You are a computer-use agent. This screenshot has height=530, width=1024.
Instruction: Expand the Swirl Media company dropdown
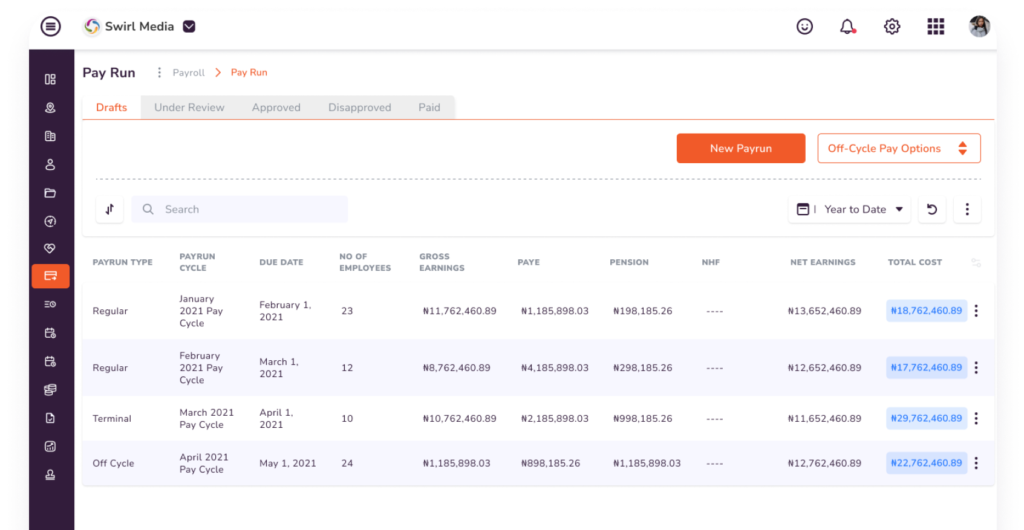coord(190,27)
